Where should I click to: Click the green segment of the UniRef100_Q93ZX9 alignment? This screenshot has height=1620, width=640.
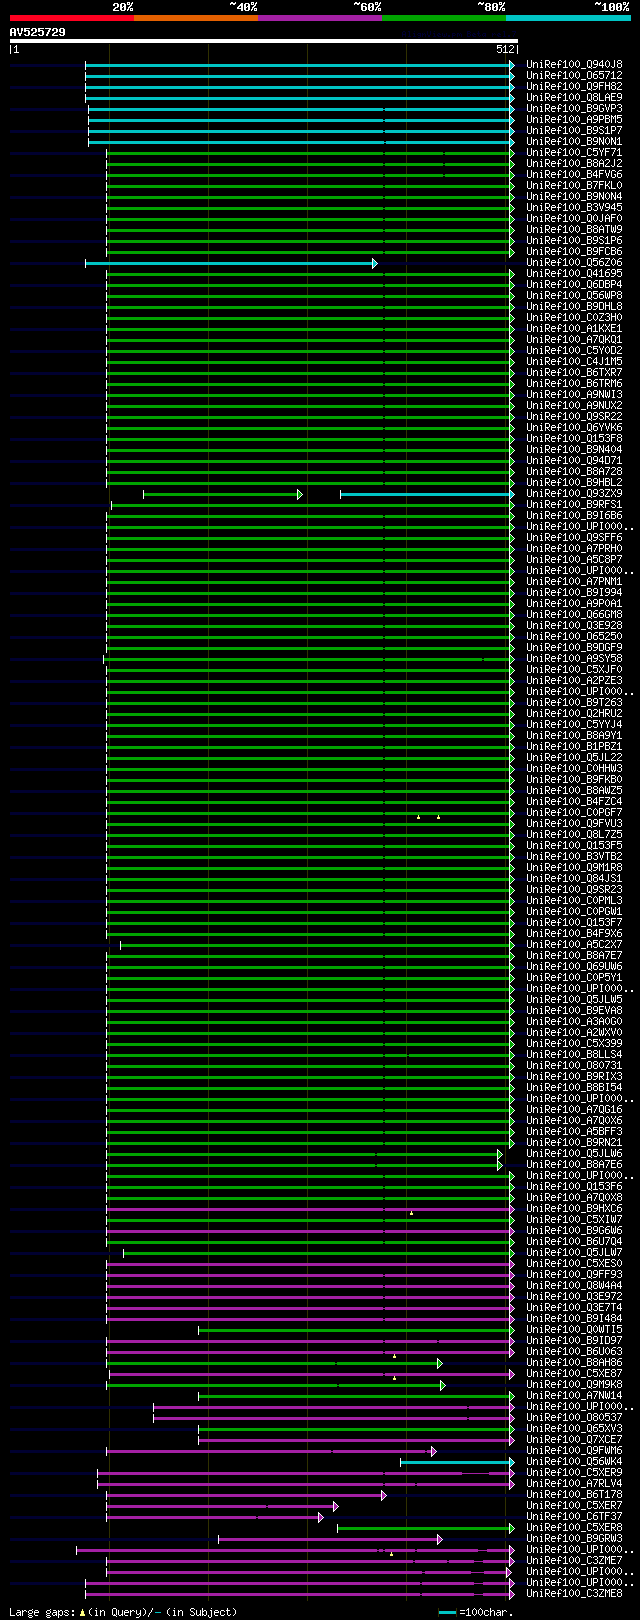point(222,494)
